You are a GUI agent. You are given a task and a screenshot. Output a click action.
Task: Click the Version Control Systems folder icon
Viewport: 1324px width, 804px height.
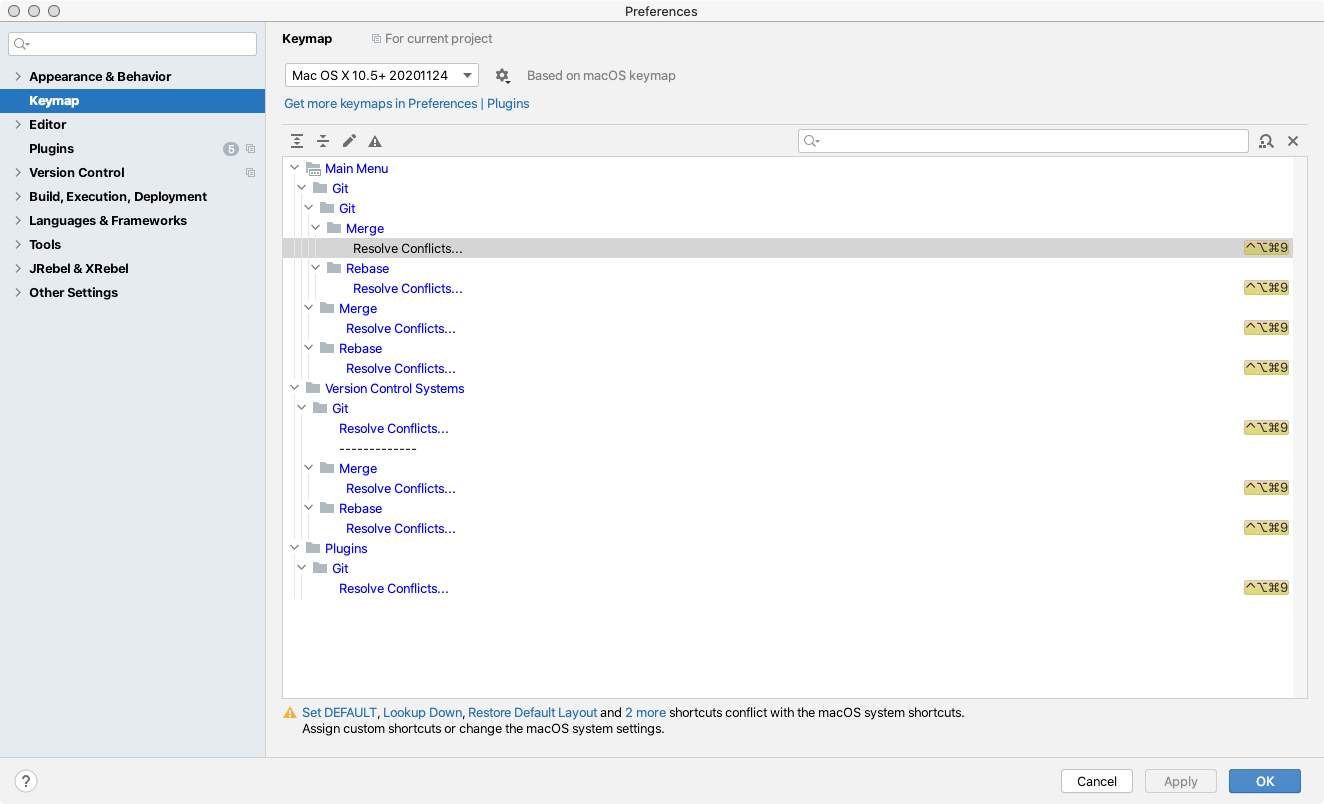pos(313,388)
